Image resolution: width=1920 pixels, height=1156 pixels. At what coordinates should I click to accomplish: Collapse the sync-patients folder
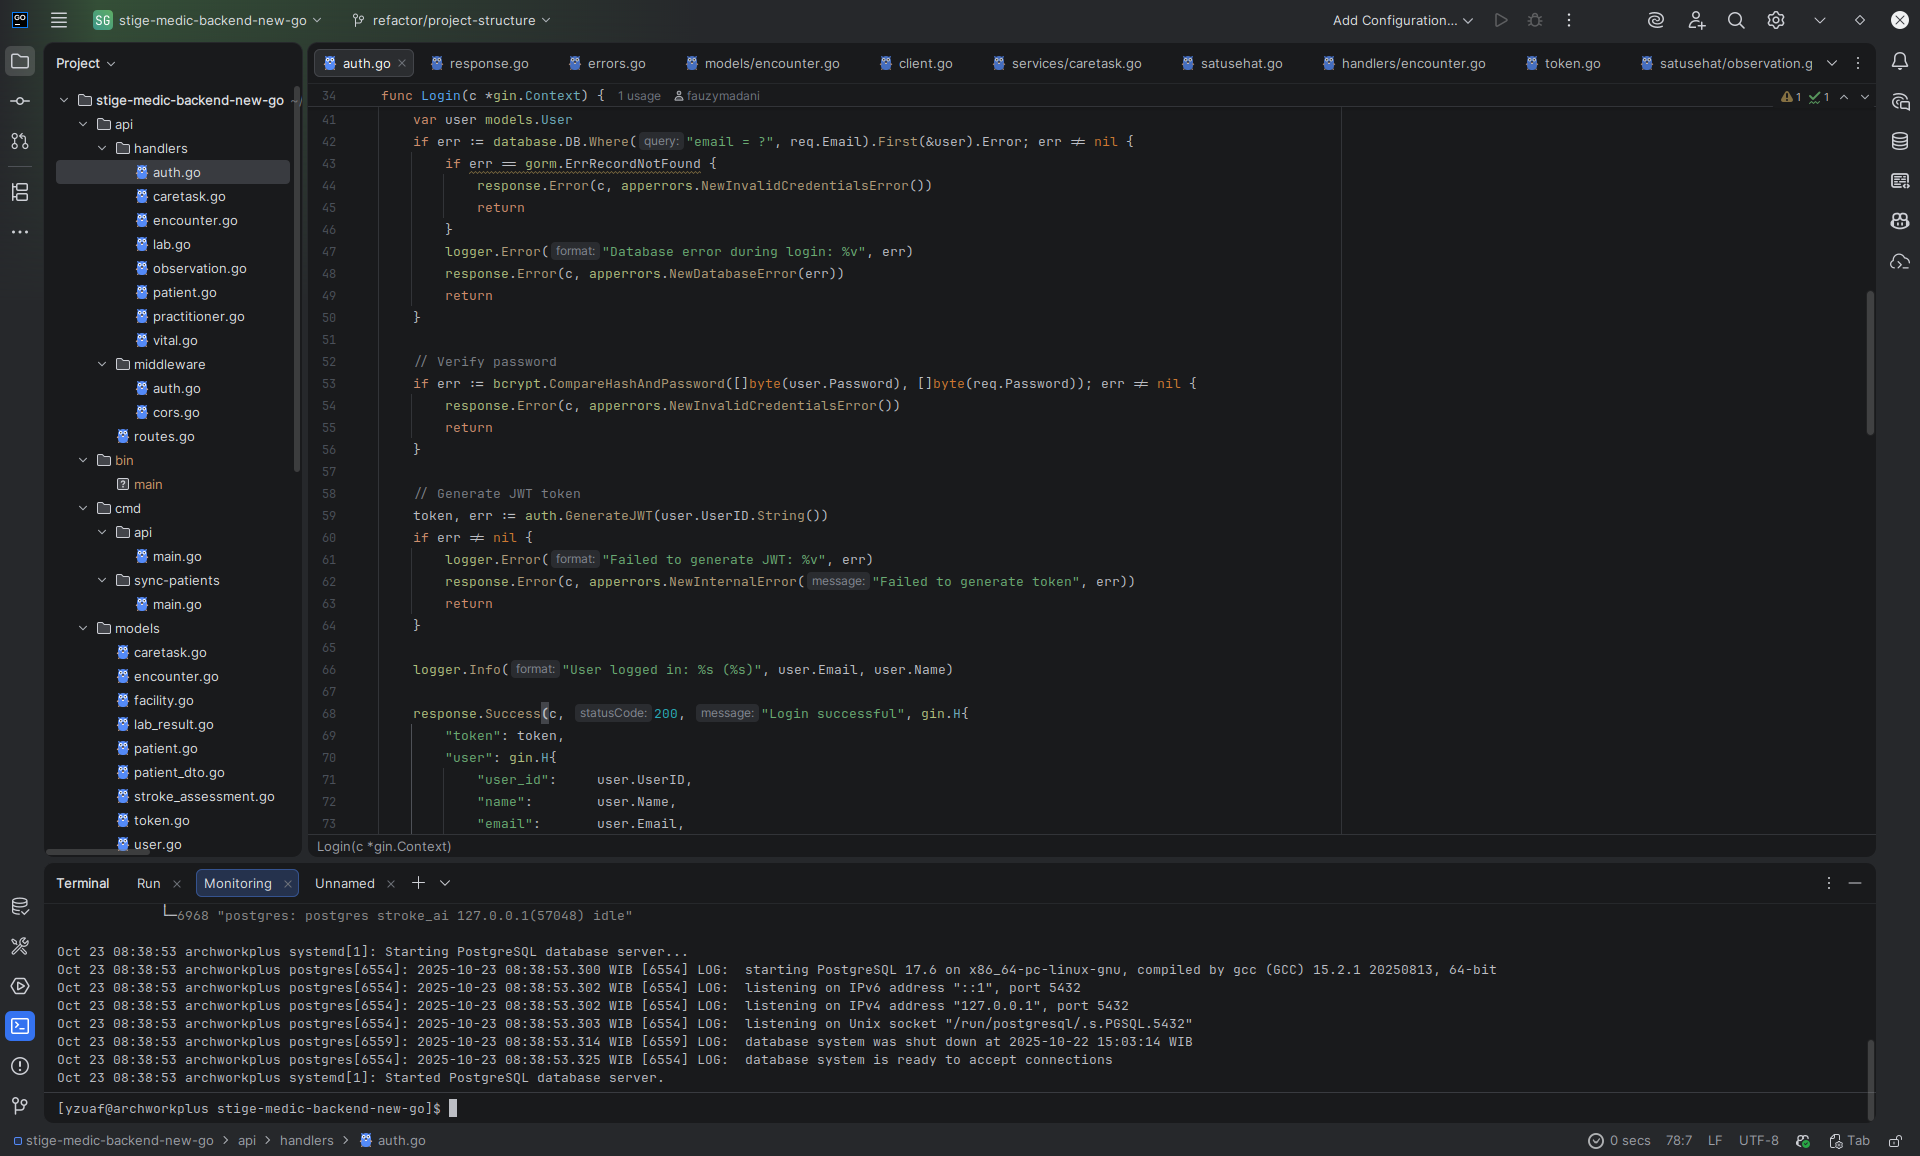(102, 580)
